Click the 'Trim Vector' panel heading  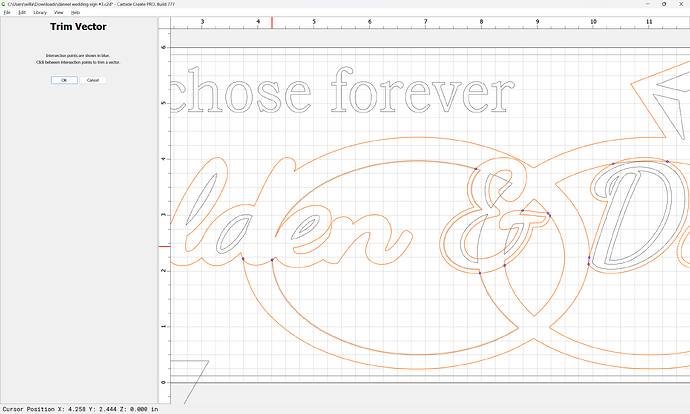[78, 27]
